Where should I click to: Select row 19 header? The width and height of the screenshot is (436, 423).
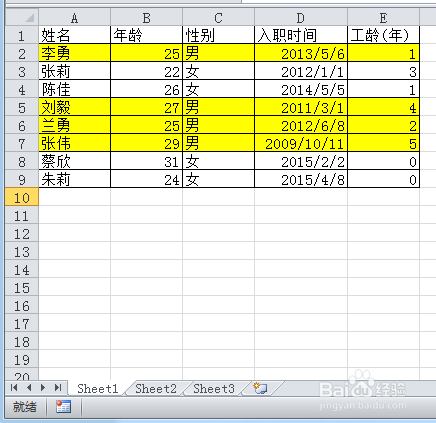pyautogui.click(x=22, y=359)
